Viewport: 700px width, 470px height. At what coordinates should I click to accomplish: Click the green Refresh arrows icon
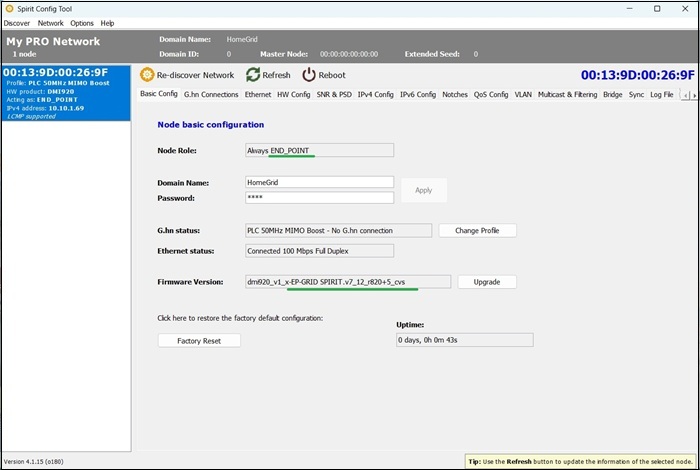(x=253, y=75)
